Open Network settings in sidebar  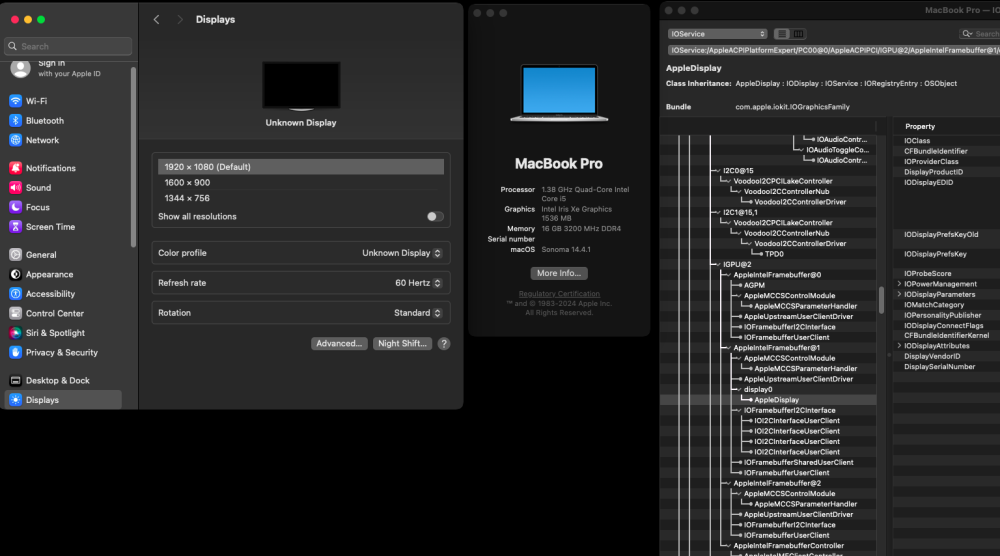[42, 140]
